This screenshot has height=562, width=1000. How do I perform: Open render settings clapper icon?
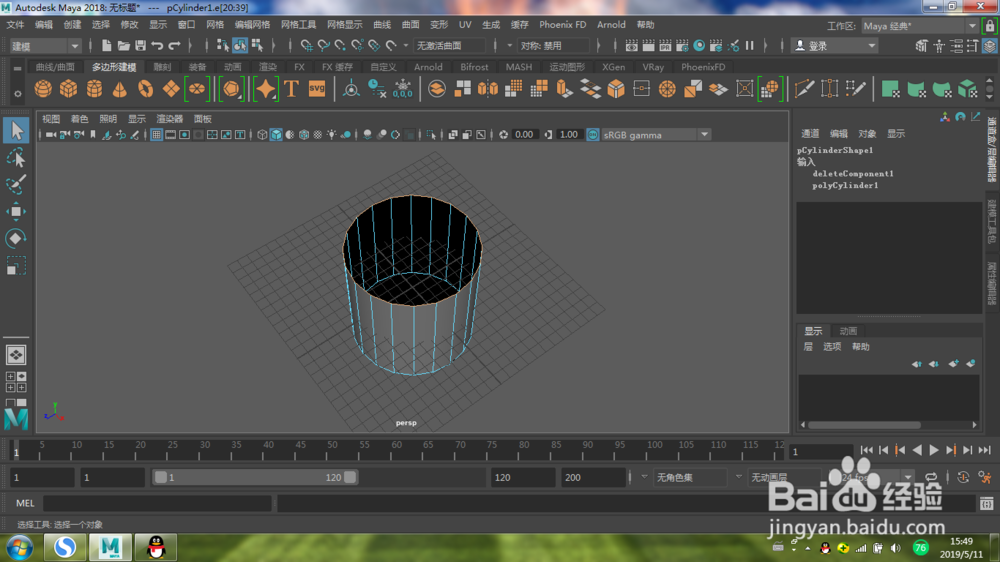click(x=682, y=45)
